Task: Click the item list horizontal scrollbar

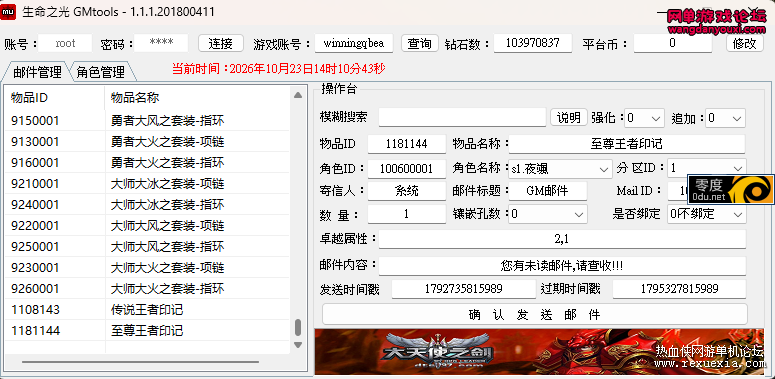Action: click(140, 362)
